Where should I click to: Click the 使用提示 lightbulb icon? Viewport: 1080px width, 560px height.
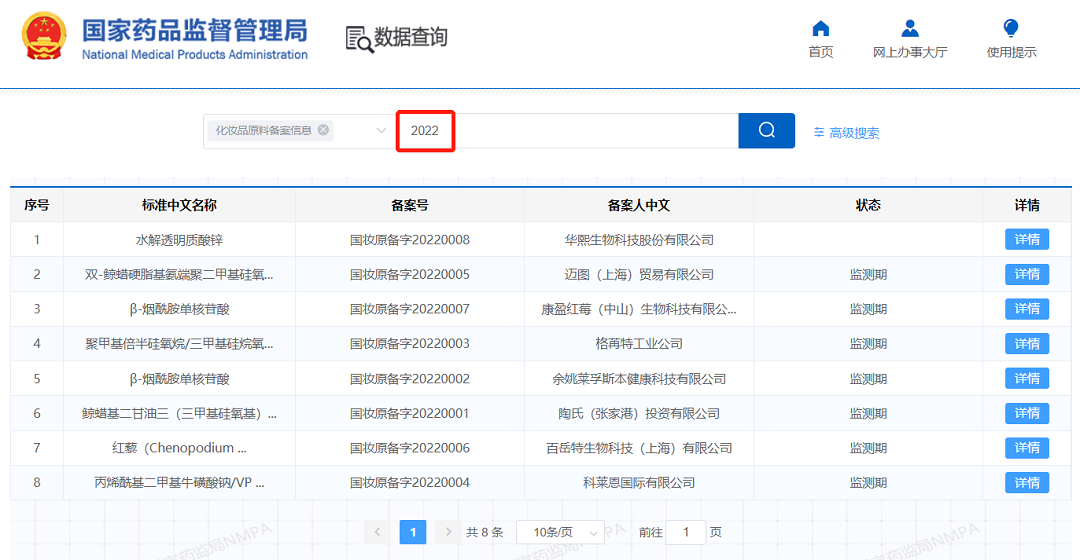1011,29
